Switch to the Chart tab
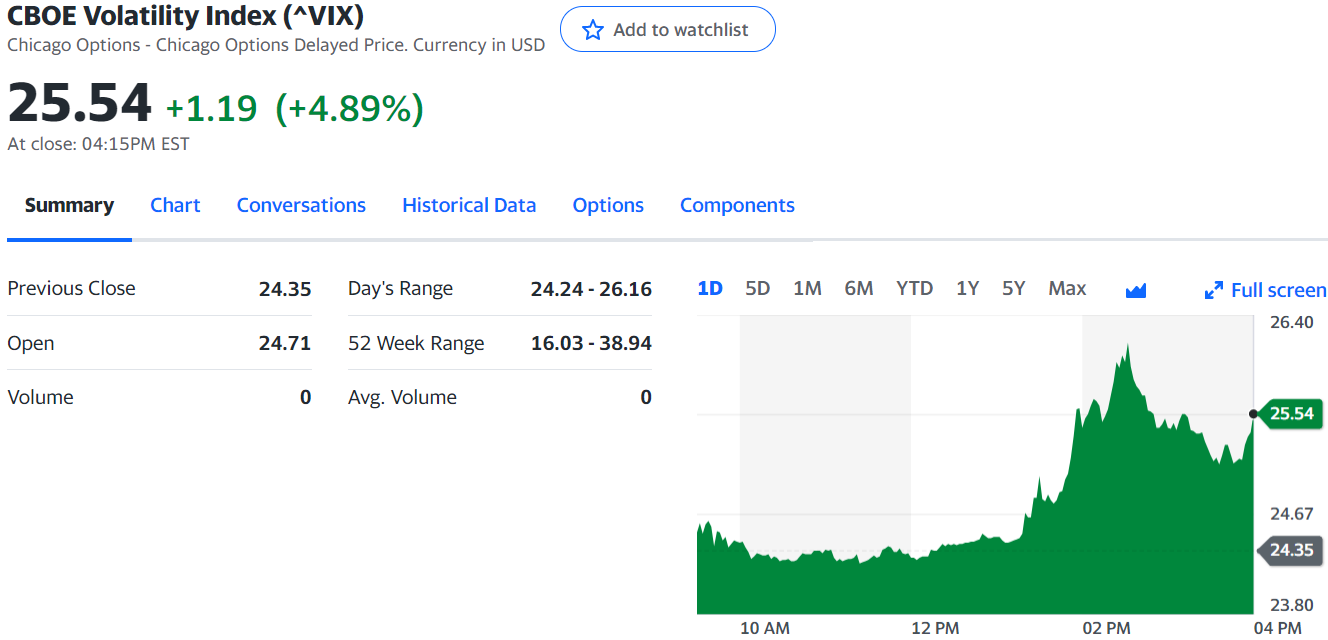 click(175, 205)
